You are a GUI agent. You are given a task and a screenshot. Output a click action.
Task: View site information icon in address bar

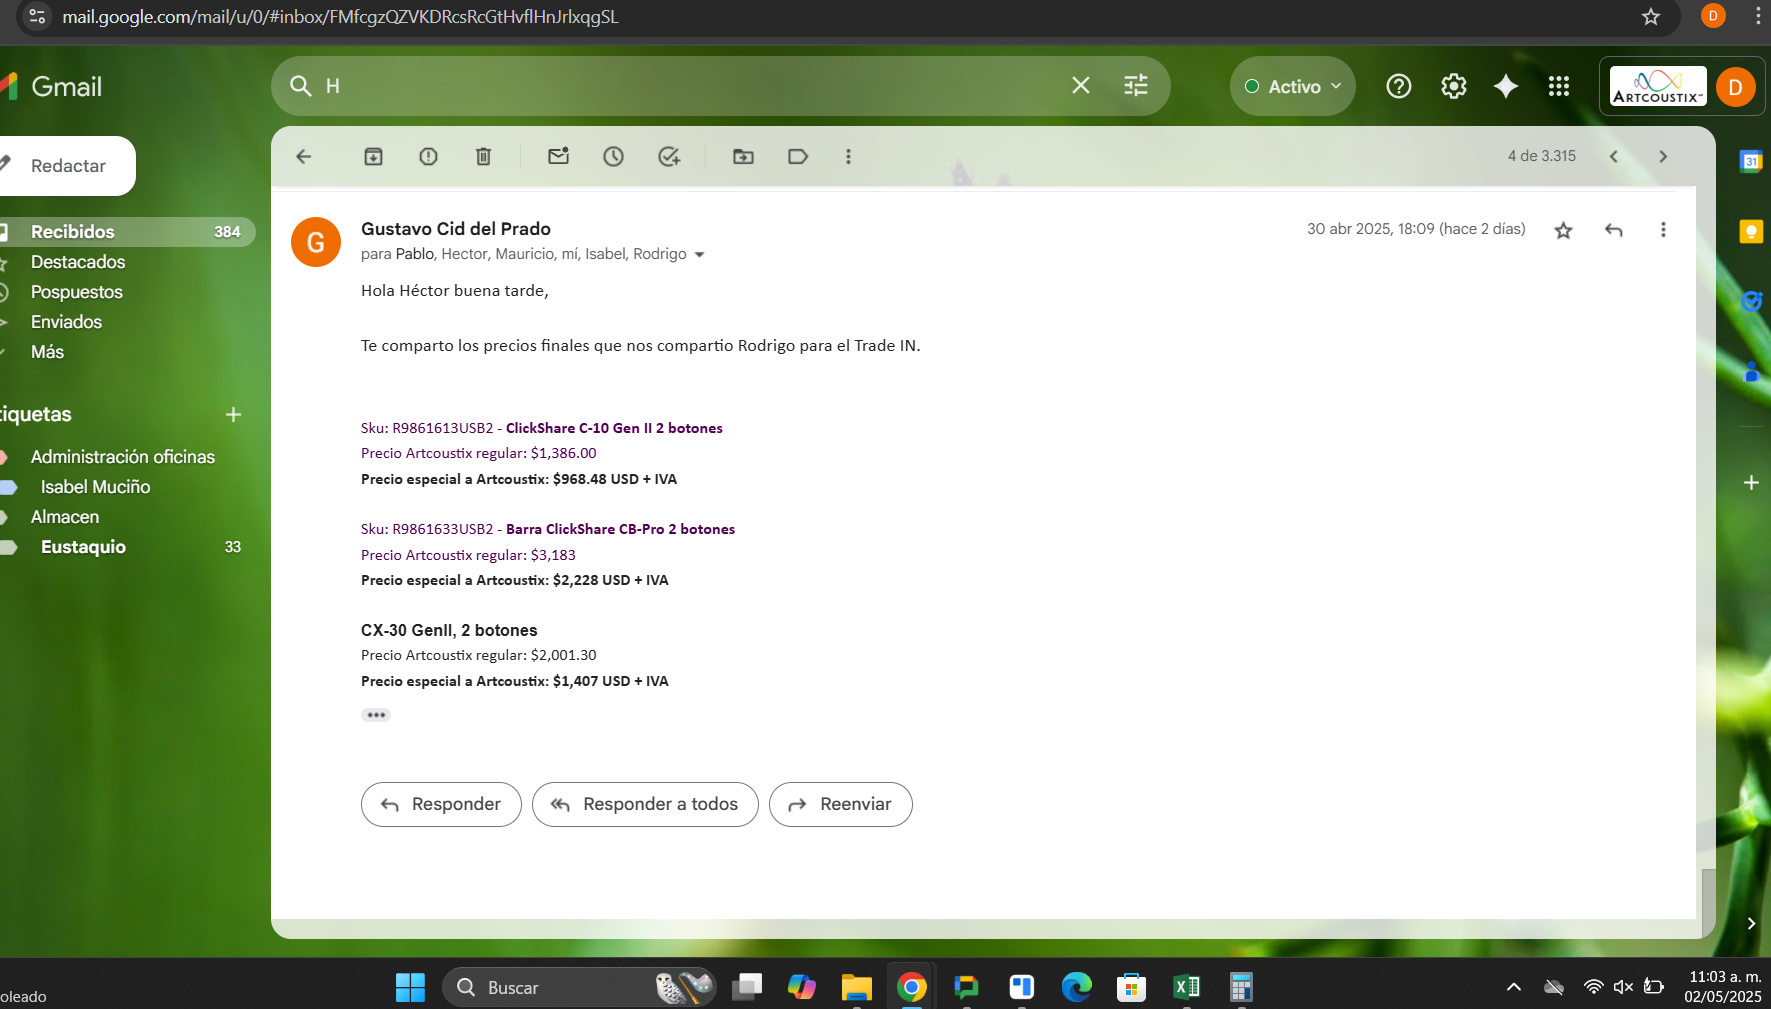coord(38,17)
